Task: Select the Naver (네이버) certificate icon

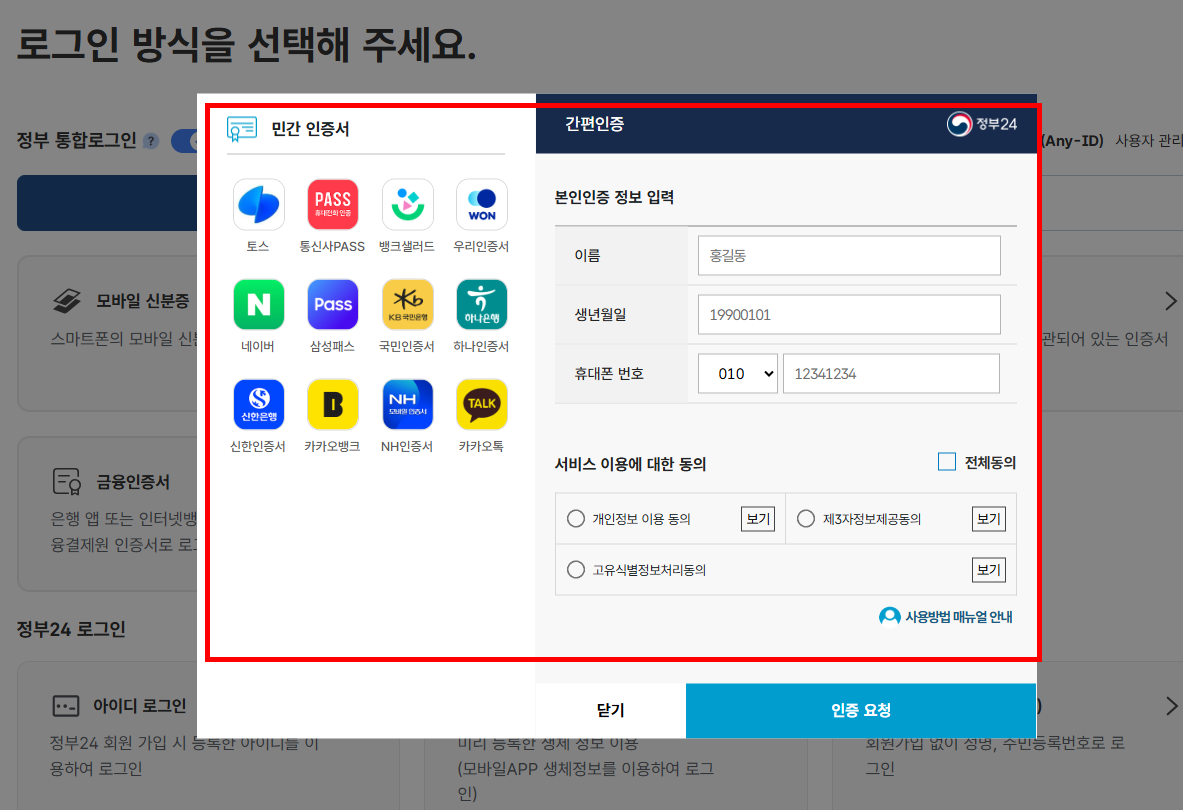Action: (x=259, y=305)
